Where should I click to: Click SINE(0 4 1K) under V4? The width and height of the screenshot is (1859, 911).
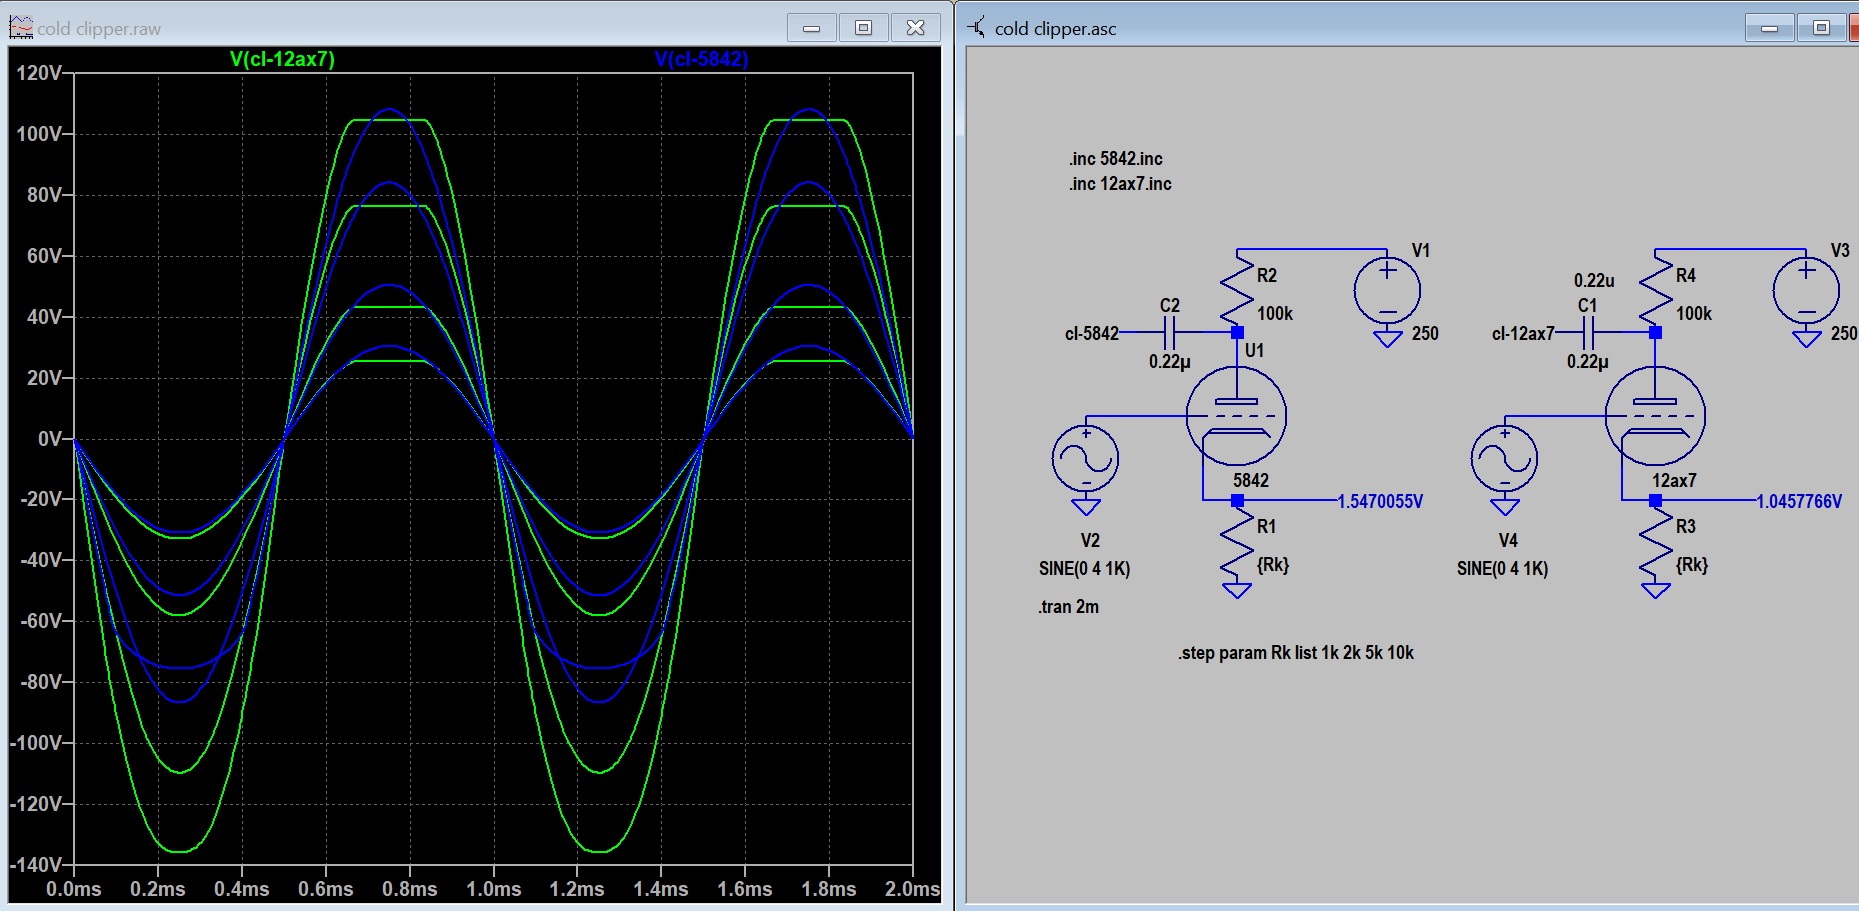(x=1502, y=569)
